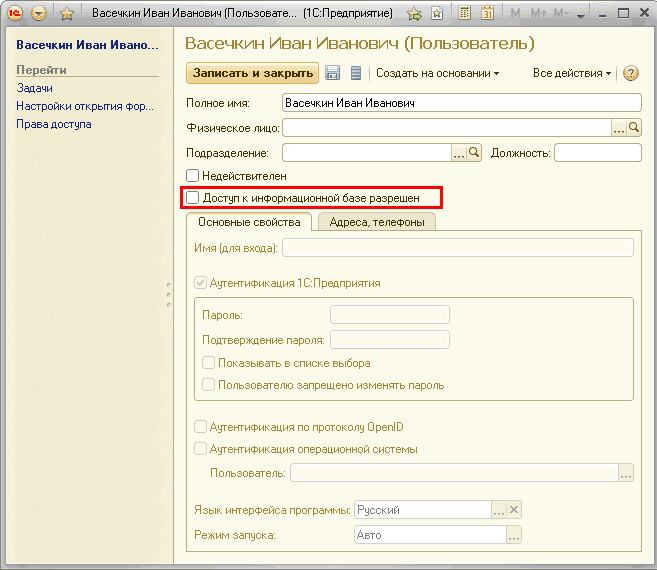The height and width of the screenshot is (570, 657).
Task: Open the Права доступа link
Action: click(53, 124)
